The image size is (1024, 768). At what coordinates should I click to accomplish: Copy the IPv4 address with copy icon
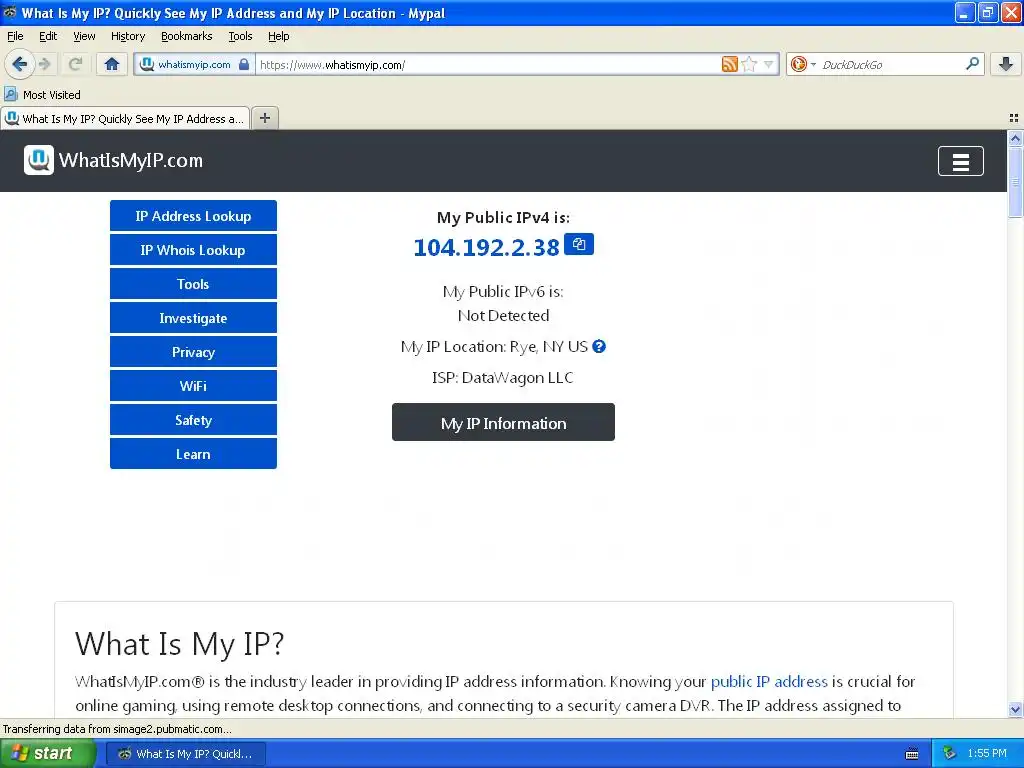tap(579, 244)
